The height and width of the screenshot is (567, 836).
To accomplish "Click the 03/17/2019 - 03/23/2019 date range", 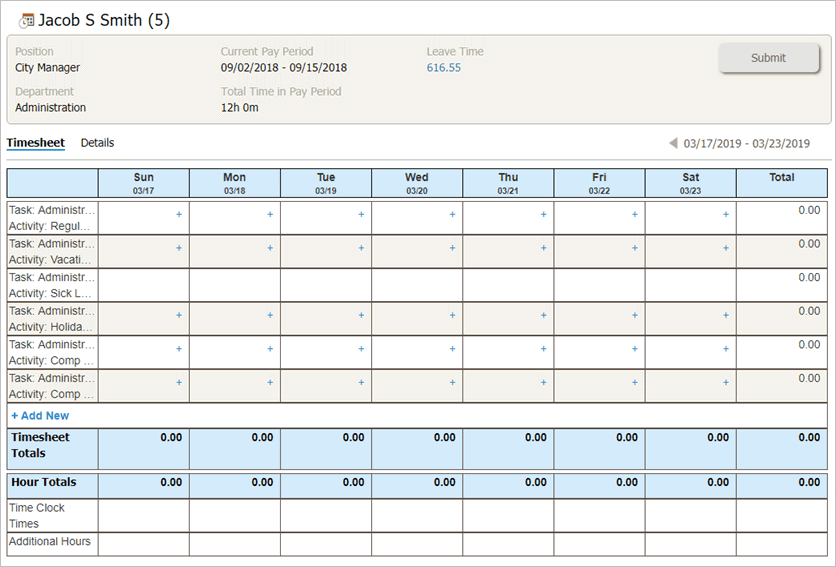I will (746, 144).
